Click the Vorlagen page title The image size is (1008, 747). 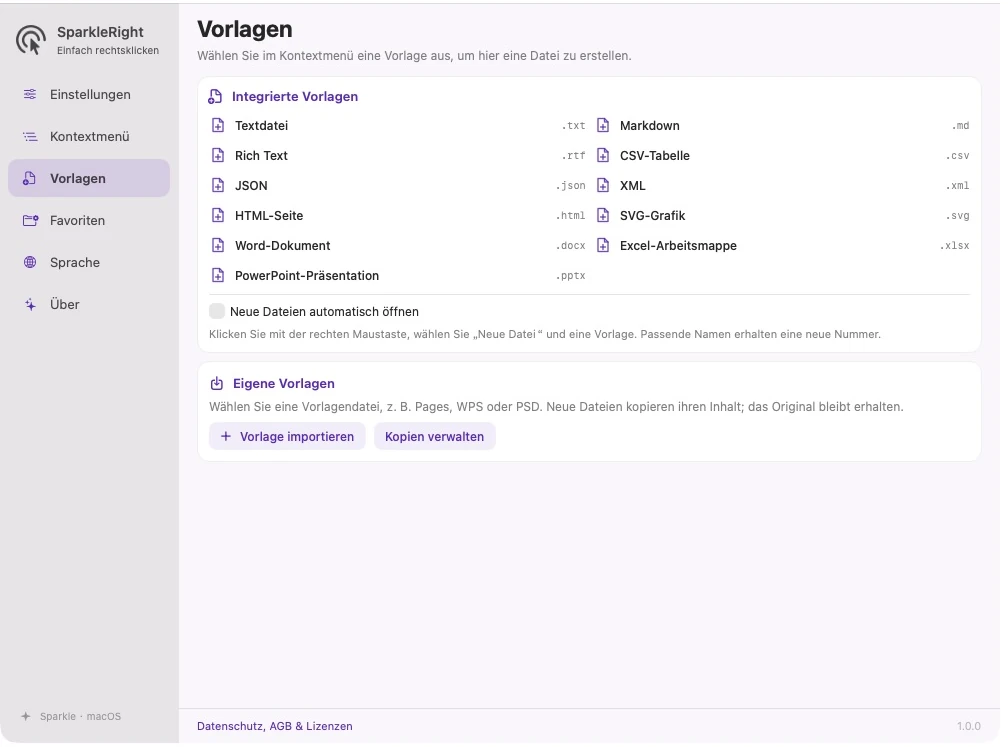click(245, 30)
